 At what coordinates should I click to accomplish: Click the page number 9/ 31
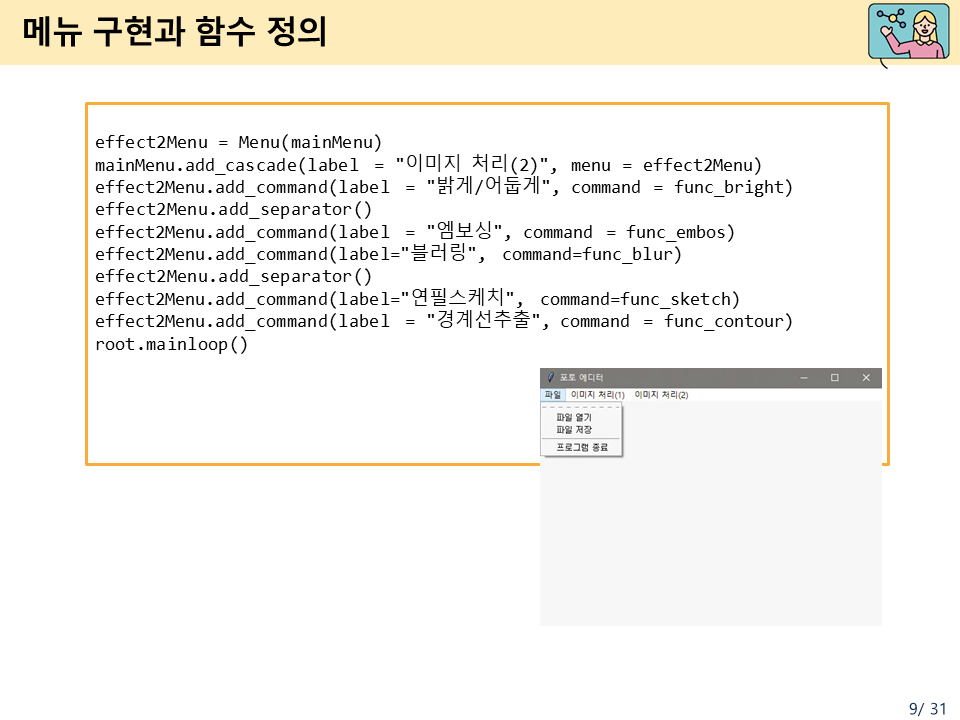(x=928, y=708)
